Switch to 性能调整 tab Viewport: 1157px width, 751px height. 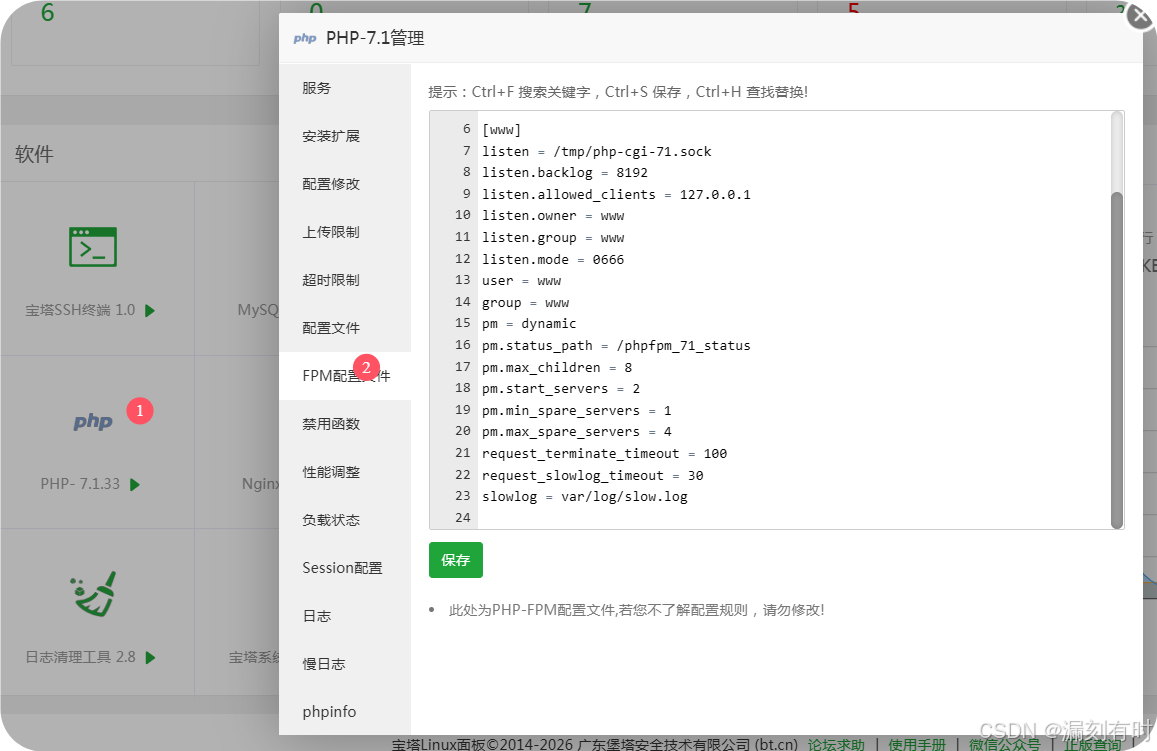coord(345,471)
